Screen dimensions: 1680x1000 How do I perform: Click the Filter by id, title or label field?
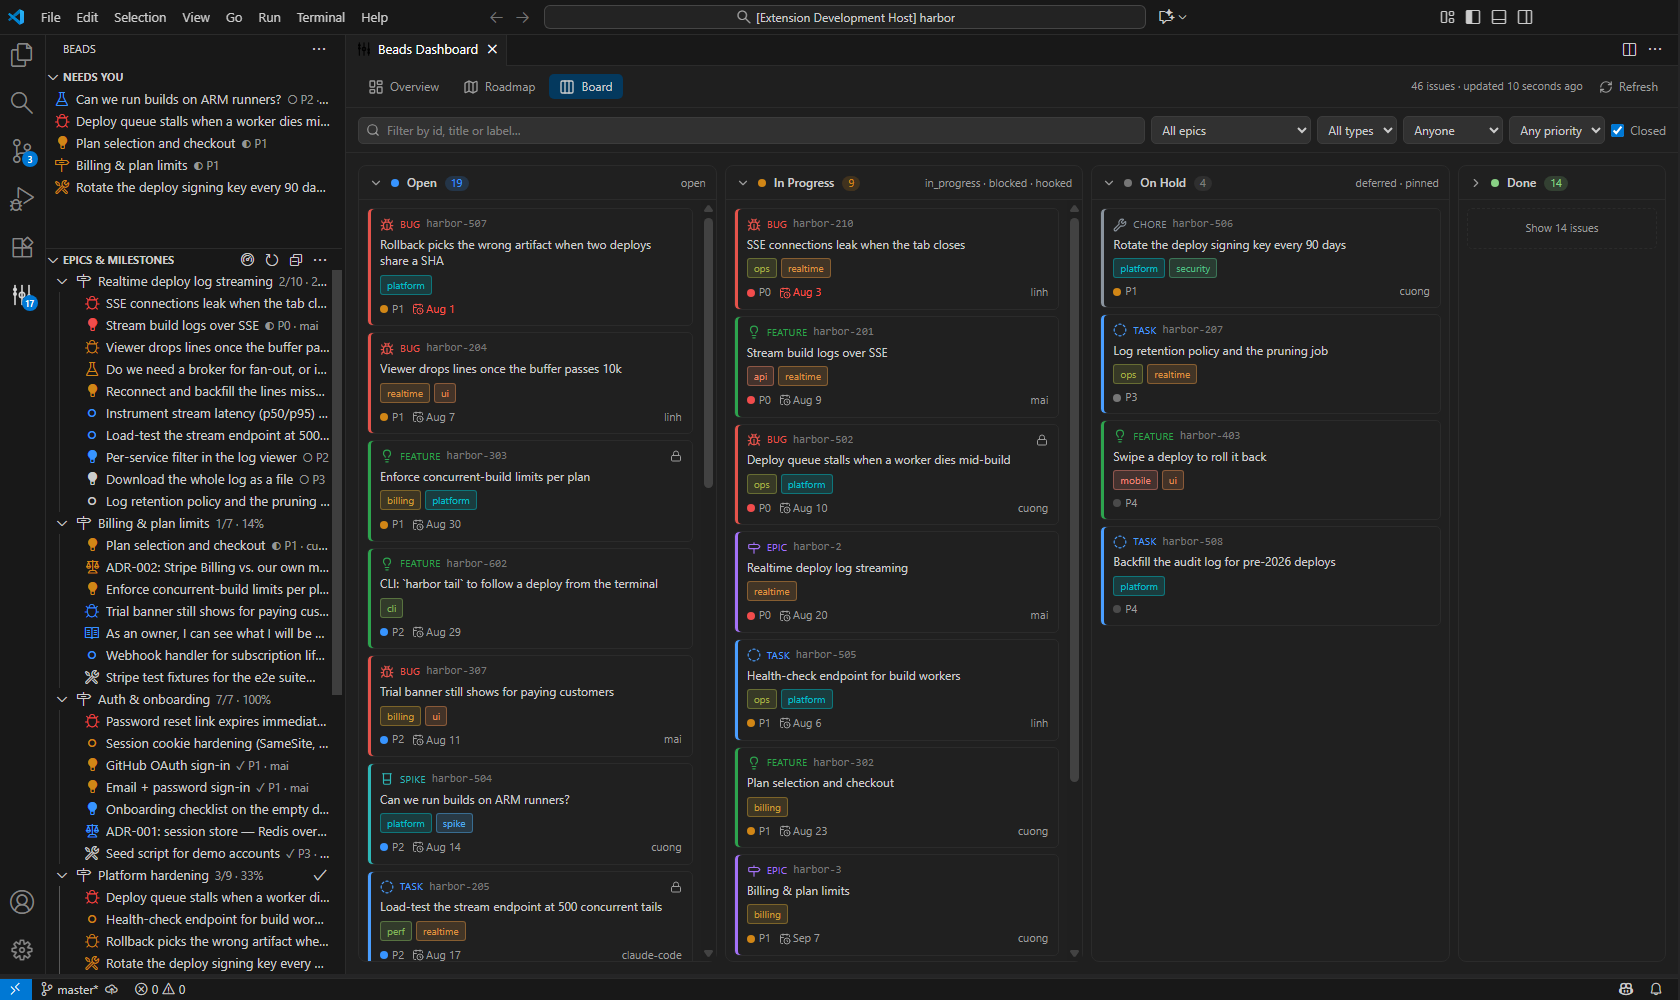751,130
